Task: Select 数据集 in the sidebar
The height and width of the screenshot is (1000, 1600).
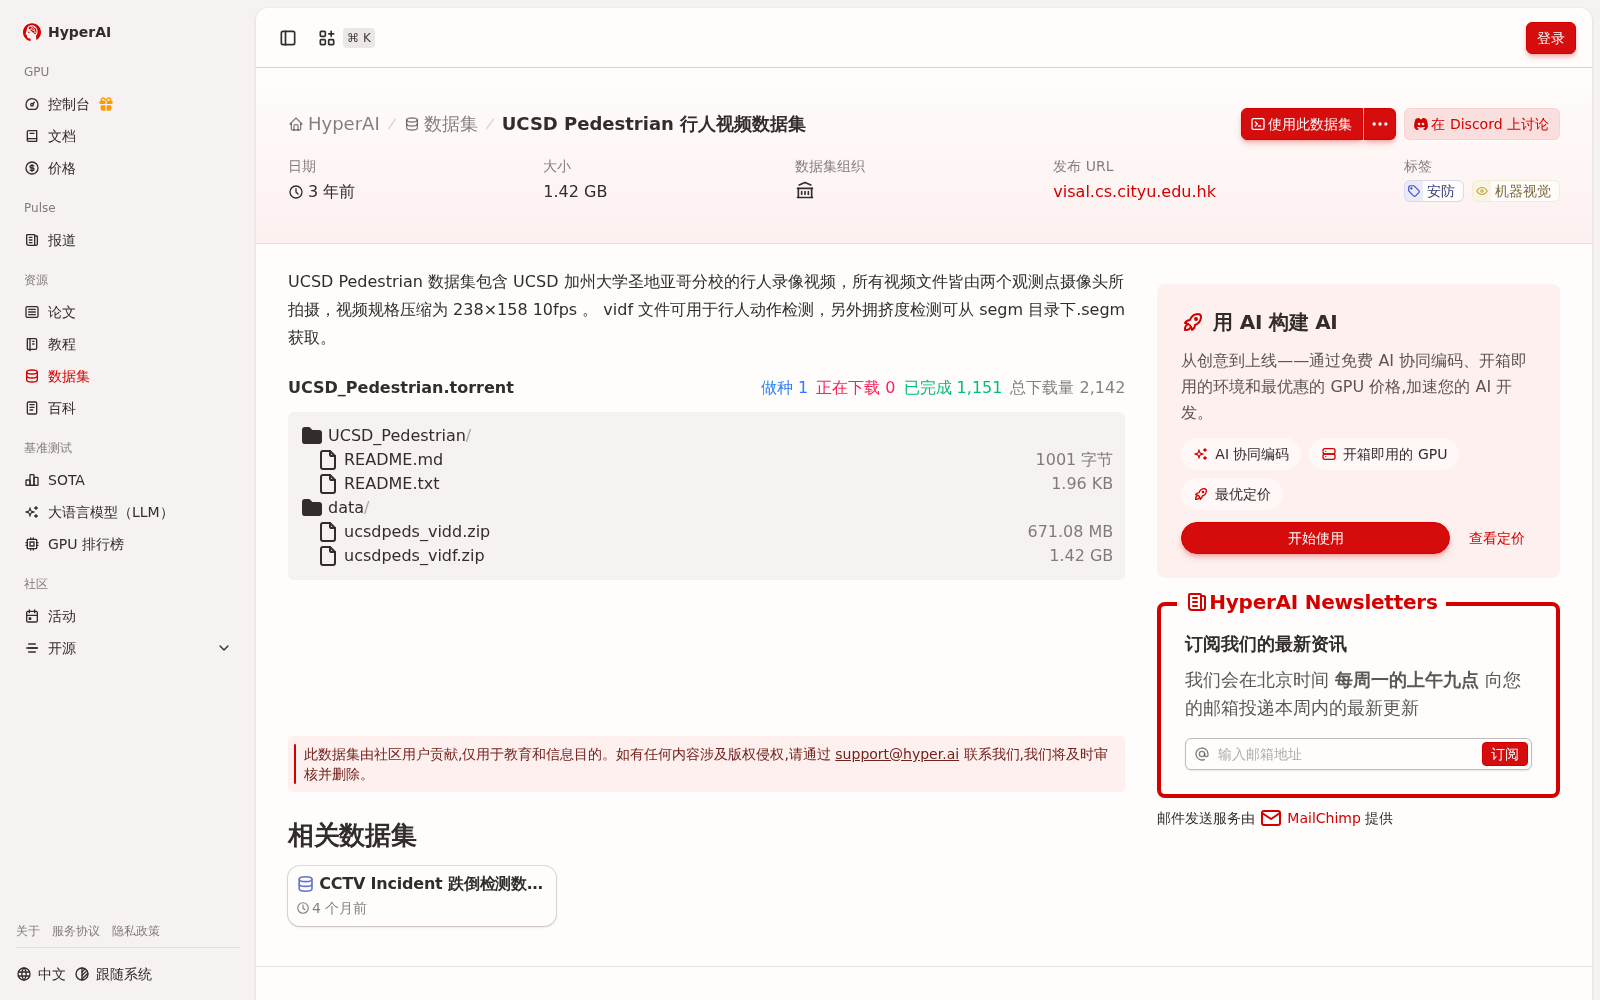Action: coord(69,376)
